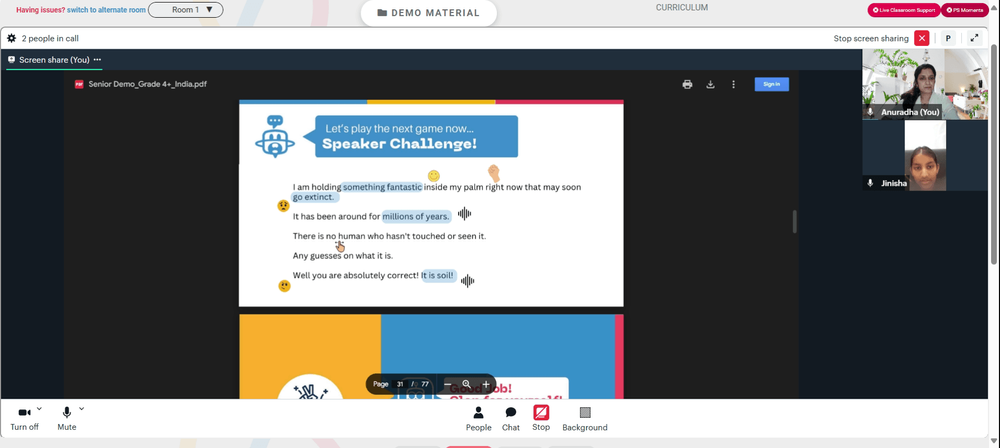
Task: Stop screen sharing from bottom toolbar
Action: tap(541, 418)
